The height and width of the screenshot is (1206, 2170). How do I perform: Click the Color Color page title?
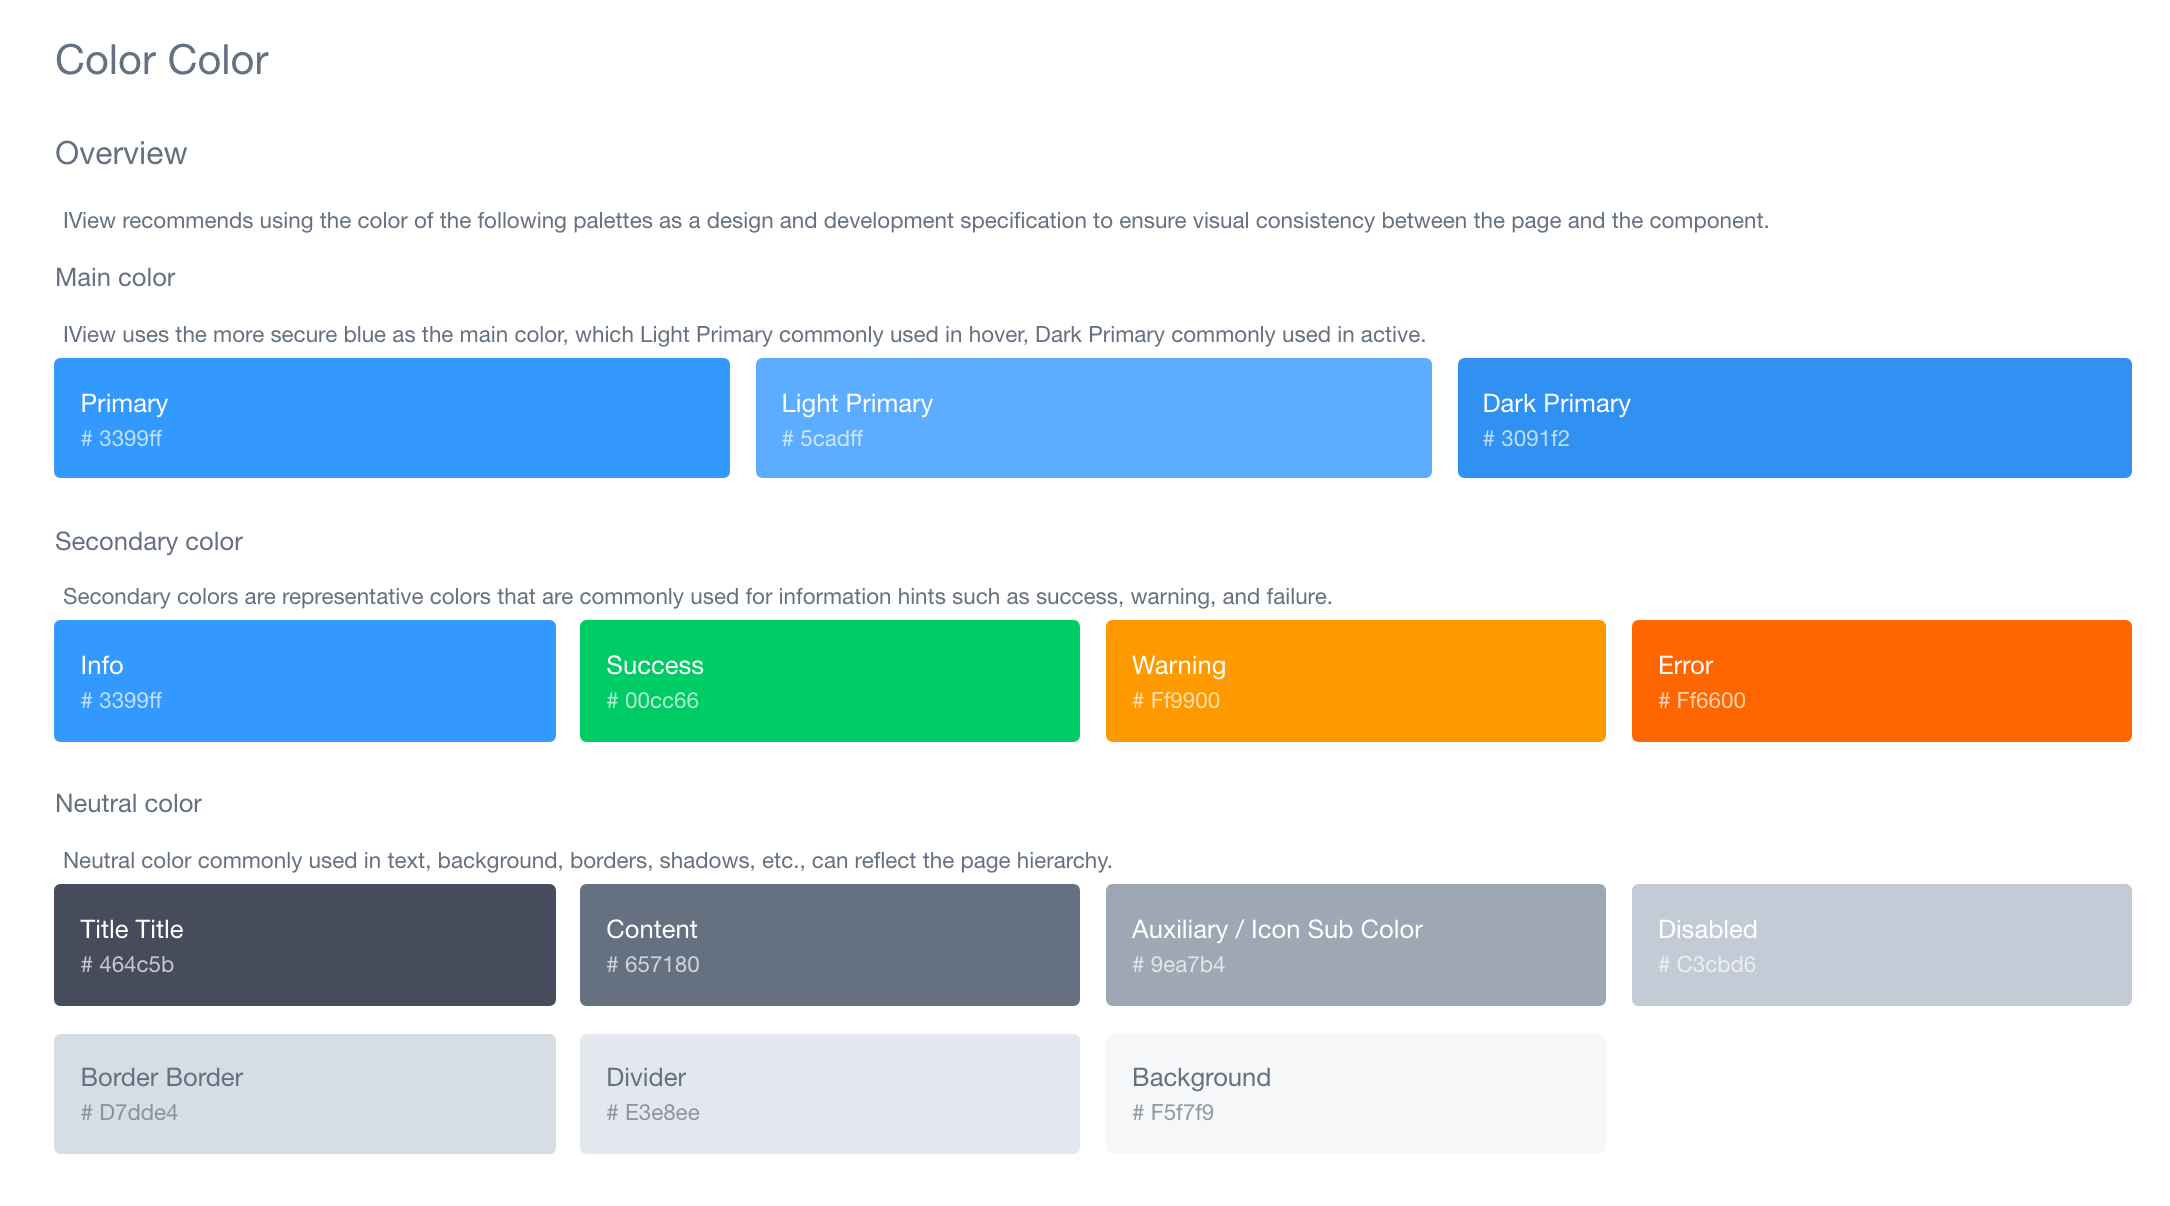[x=161, y=60]
